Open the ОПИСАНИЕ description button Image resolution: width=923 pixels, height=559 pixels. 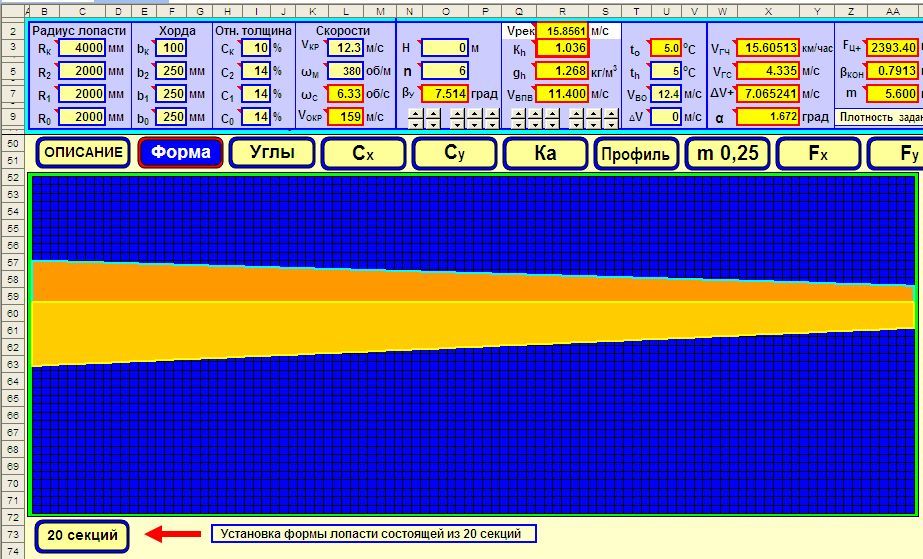click(x=84, y=153)
